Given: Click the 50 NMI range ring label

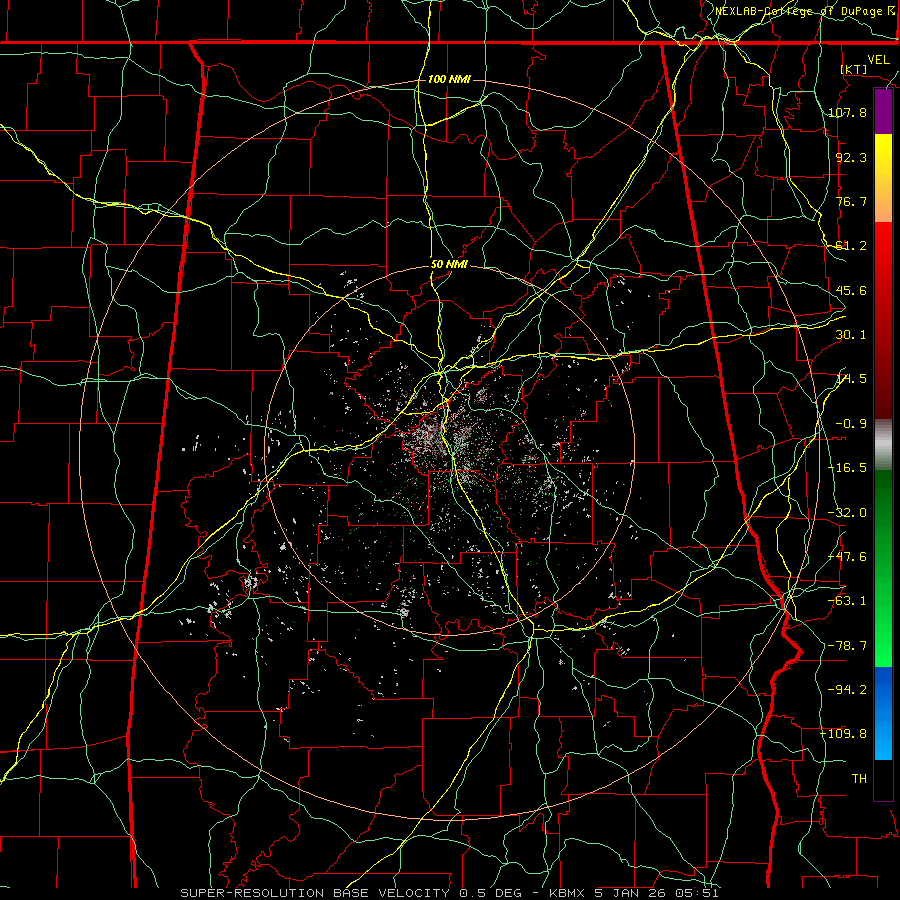Looking at the screenshot, I should [449, 265].
